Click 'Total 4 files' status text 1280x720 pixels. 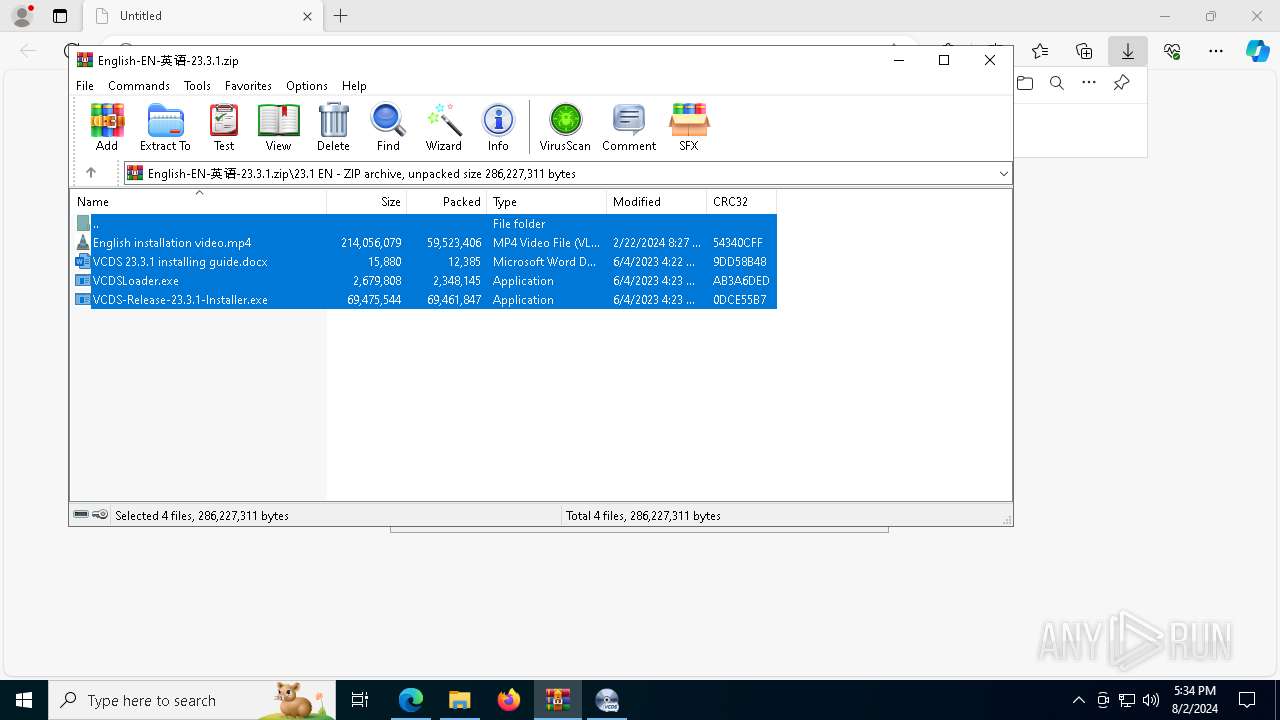tap(643, 516)
